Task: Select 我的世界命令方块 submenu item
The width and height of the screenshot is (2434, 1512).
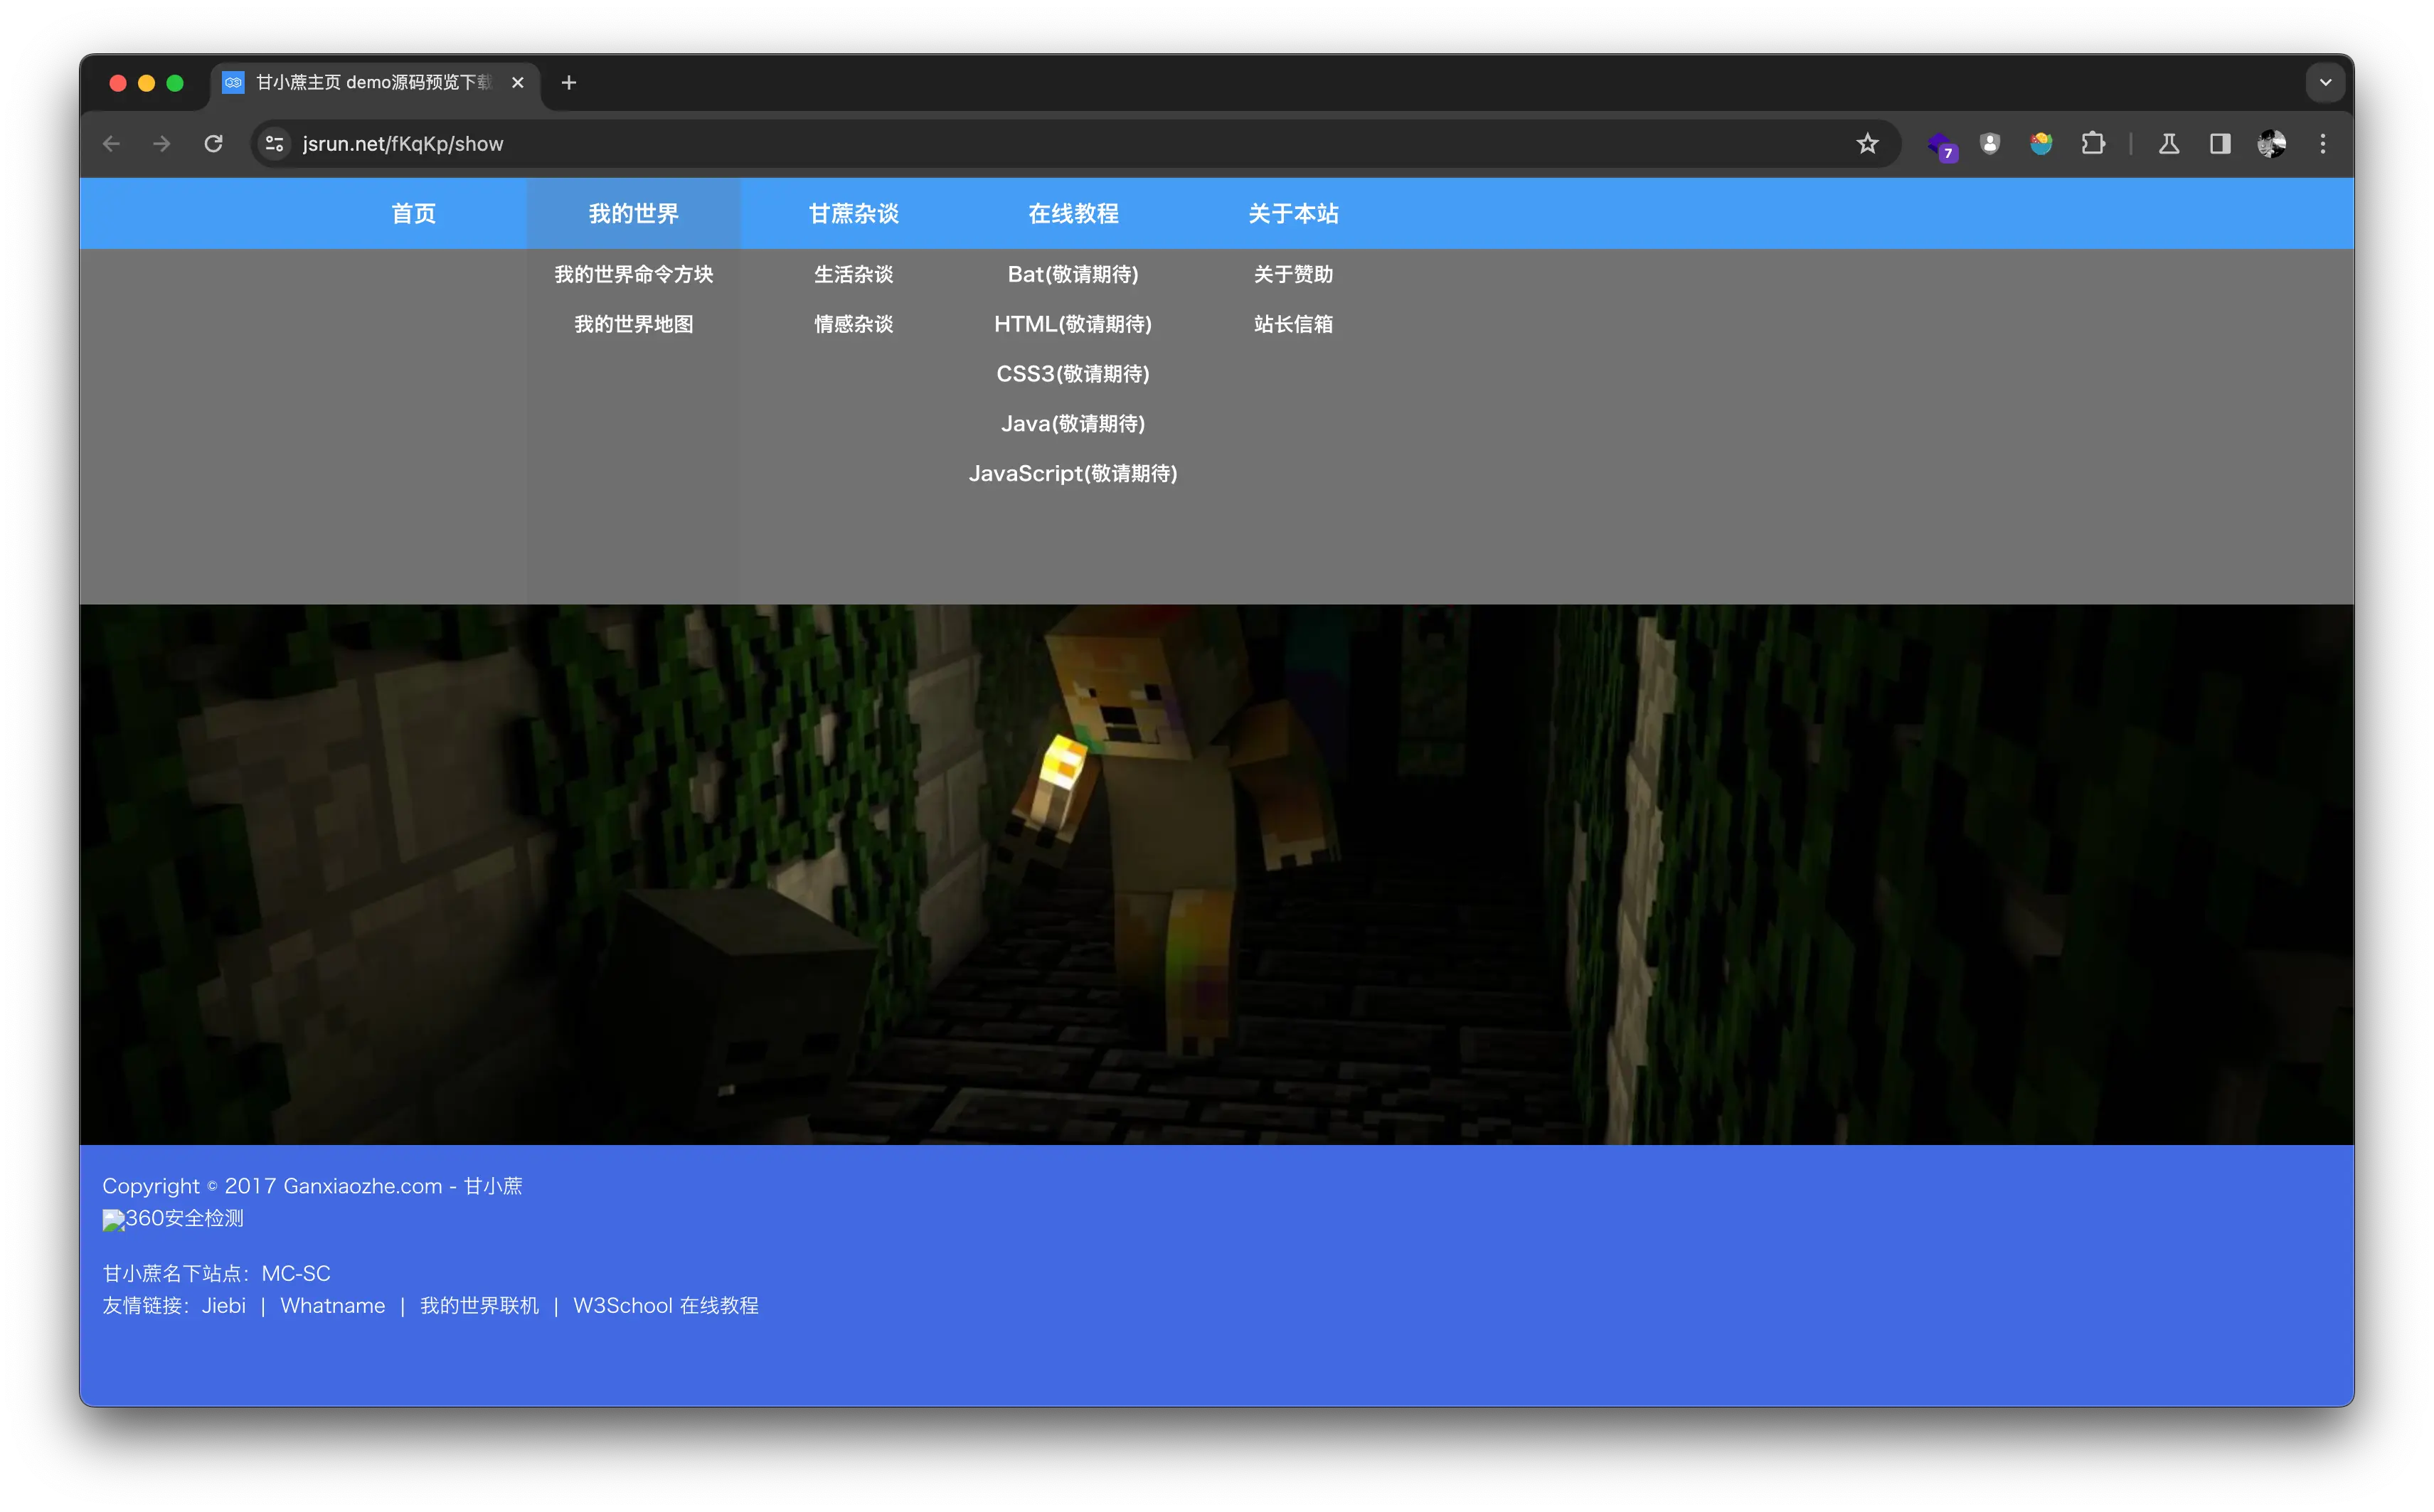Action: [633, 274]
